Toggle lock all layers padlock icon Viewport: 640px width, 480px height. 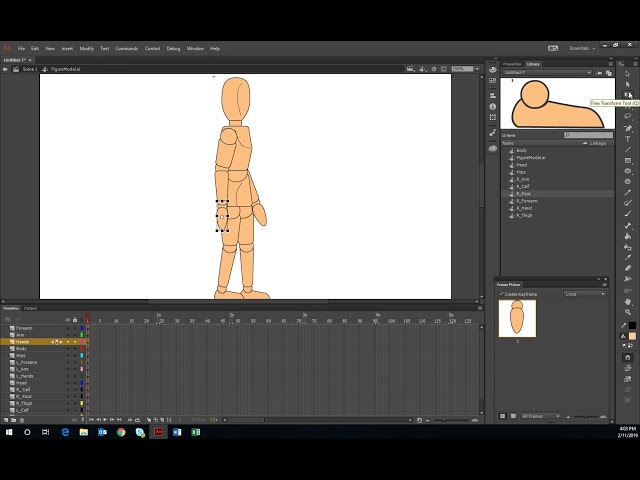point(75,320)
